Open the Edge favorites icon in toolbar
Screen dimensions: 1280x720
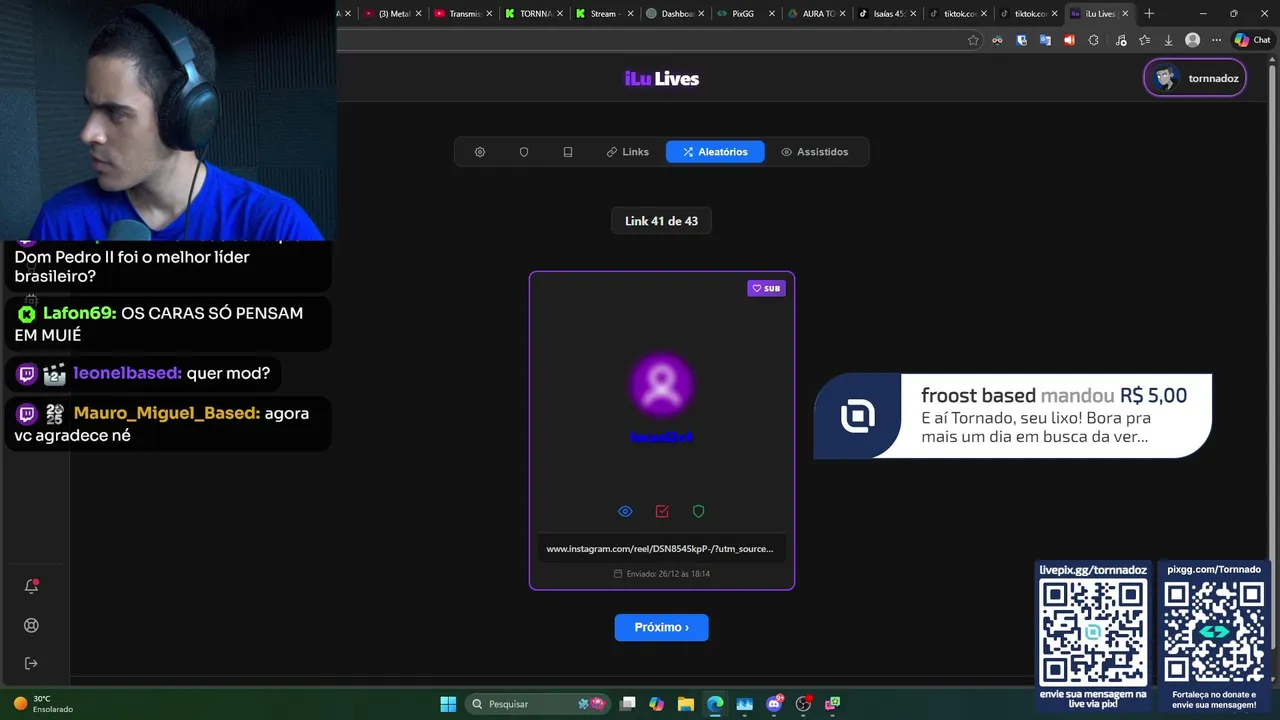pyautogui.click(x=1144, y=40)
